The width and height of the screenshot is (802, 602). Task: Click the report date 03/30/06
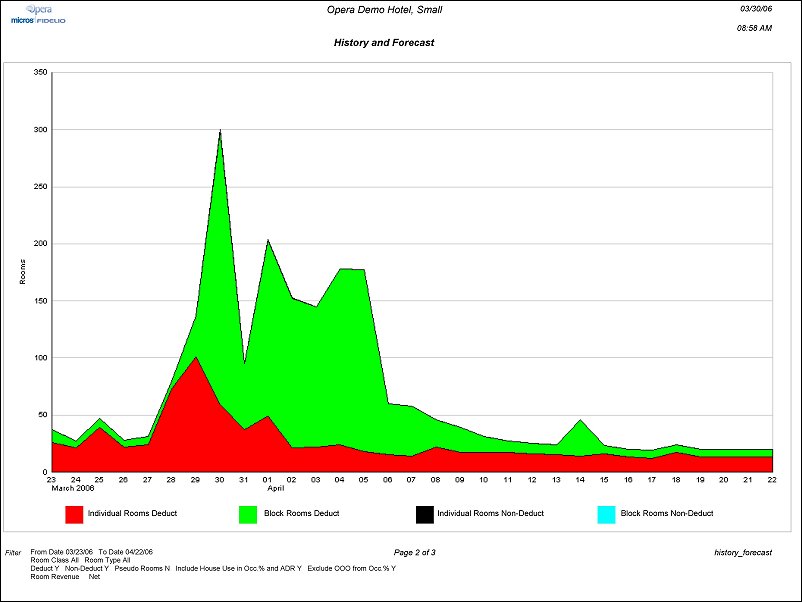click(x=755, y=8)
